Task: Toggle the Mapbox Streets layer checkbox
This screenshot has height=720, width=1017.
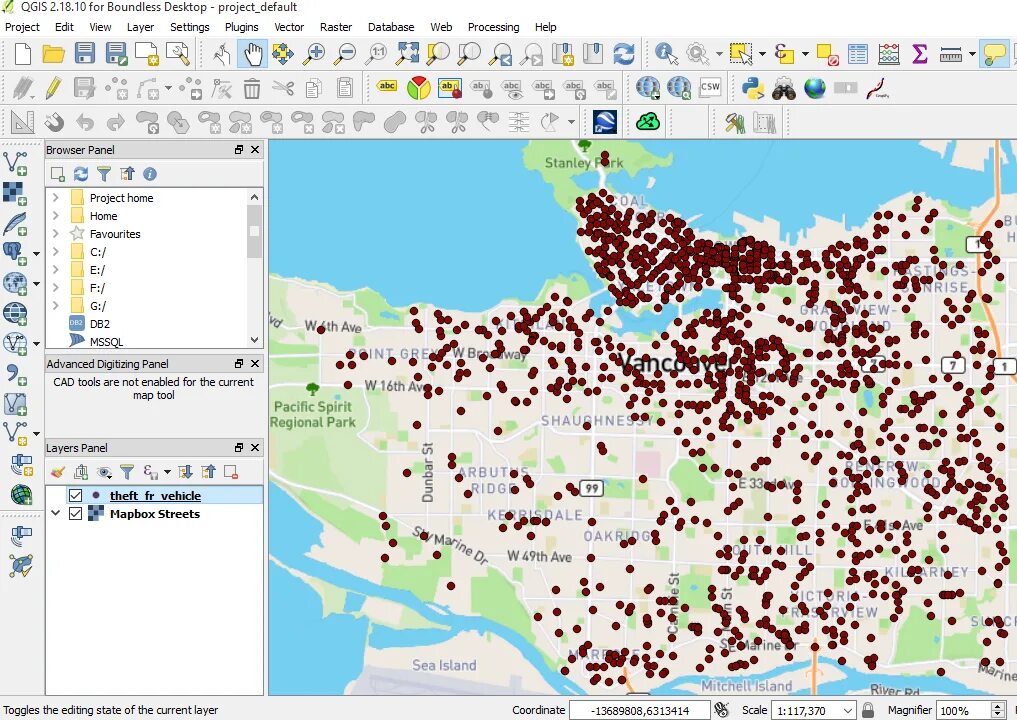Action: [75, 514]
